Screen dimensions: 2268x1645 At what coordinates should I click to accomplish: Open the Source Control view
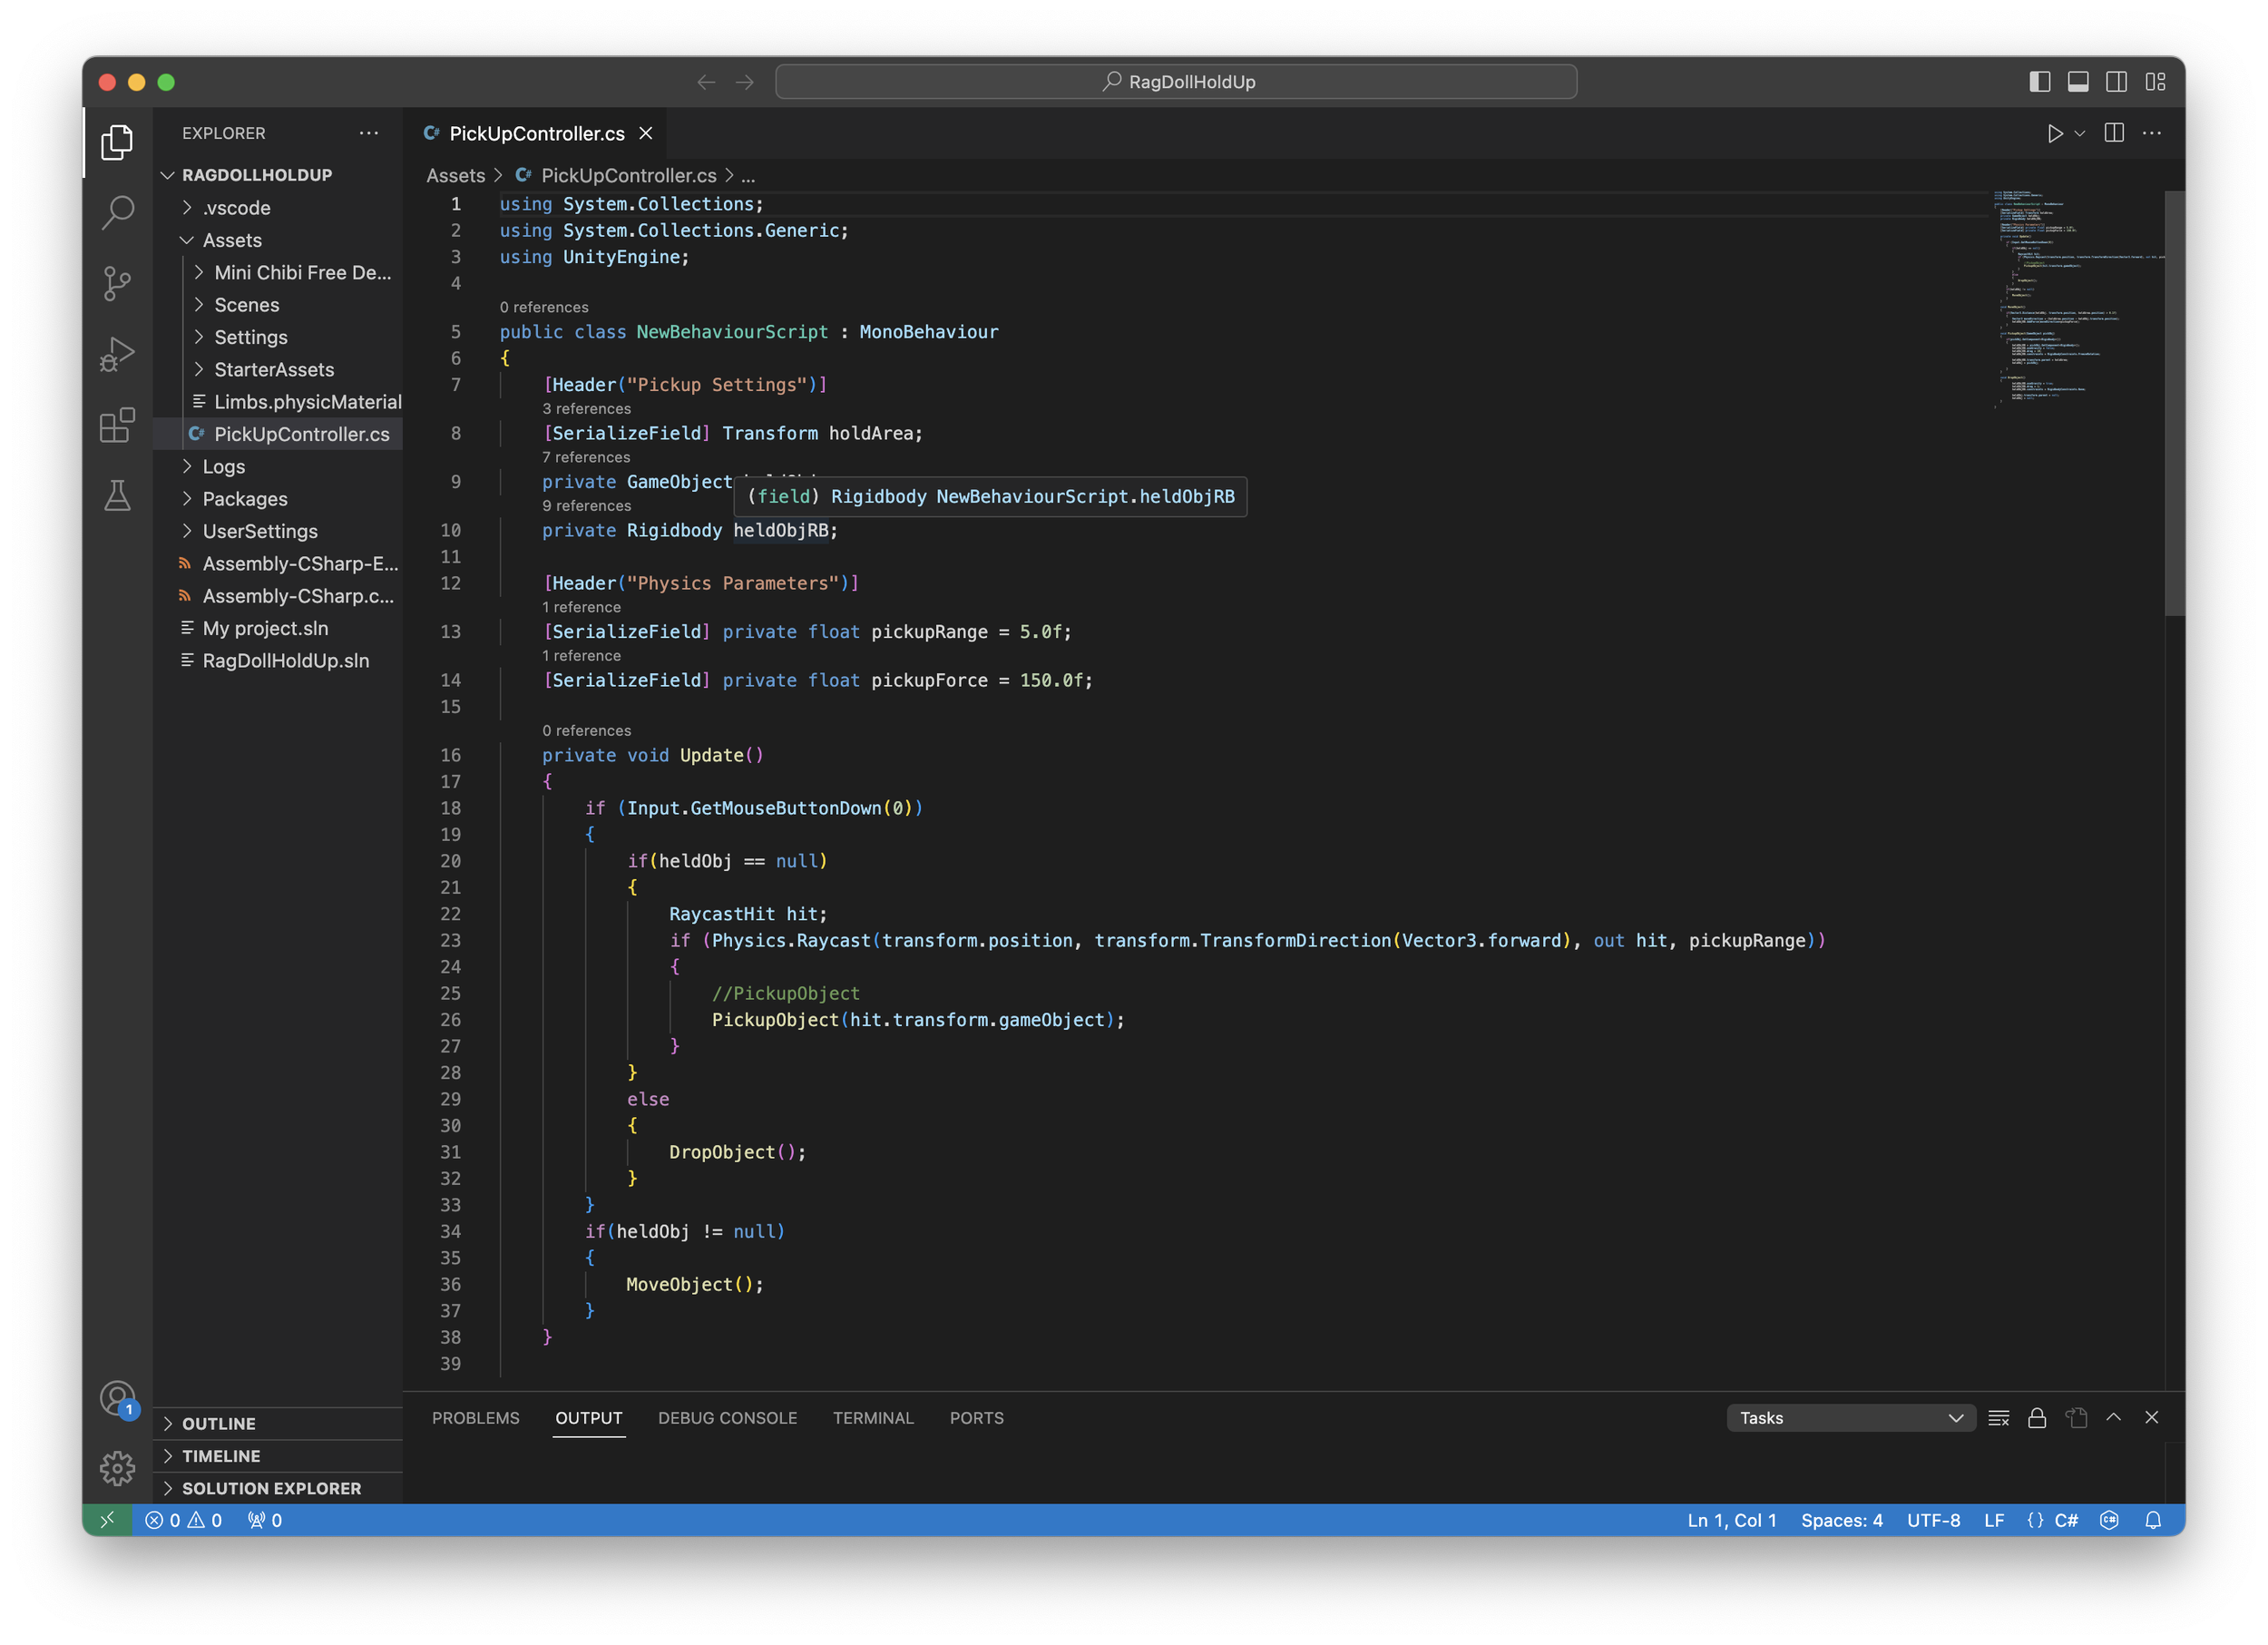pyautogui.click(x=117, y=284)
